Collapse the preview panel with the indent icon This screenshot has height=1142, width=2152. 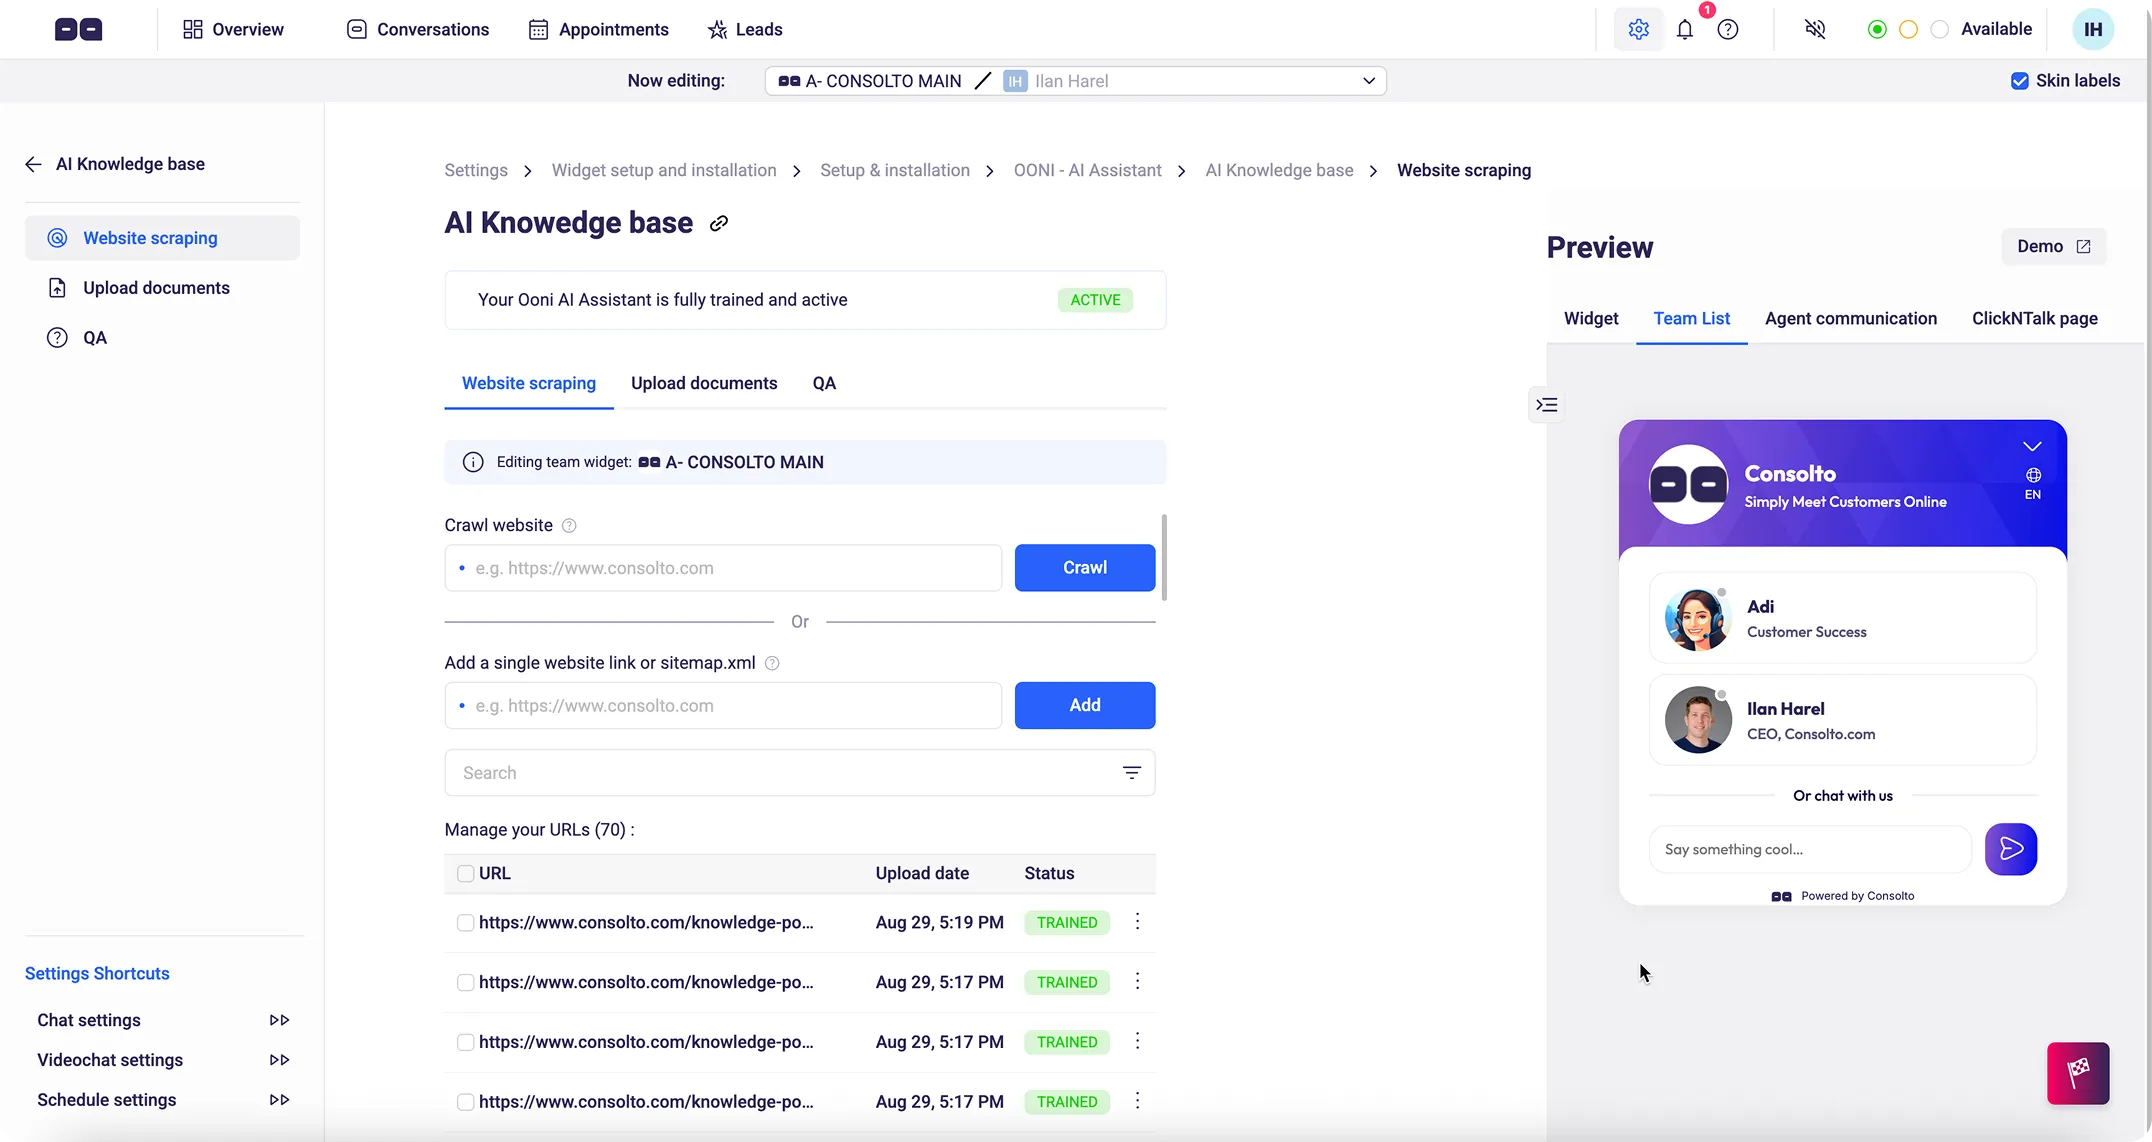(x=1547, y=405)
